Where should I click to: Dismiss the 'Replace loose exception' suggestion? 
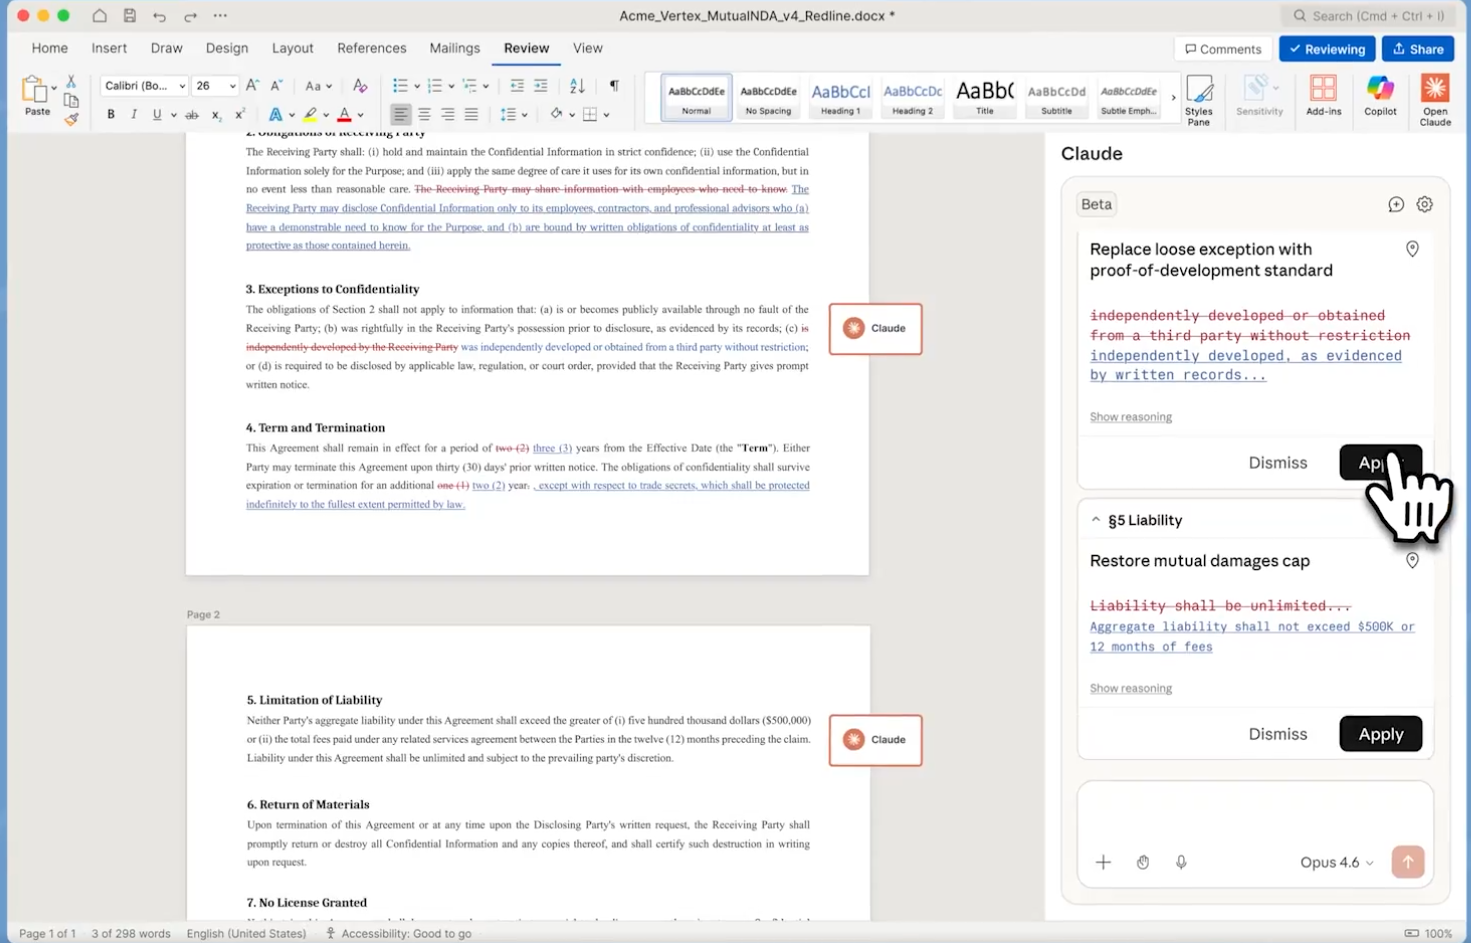coord(1278,463)
